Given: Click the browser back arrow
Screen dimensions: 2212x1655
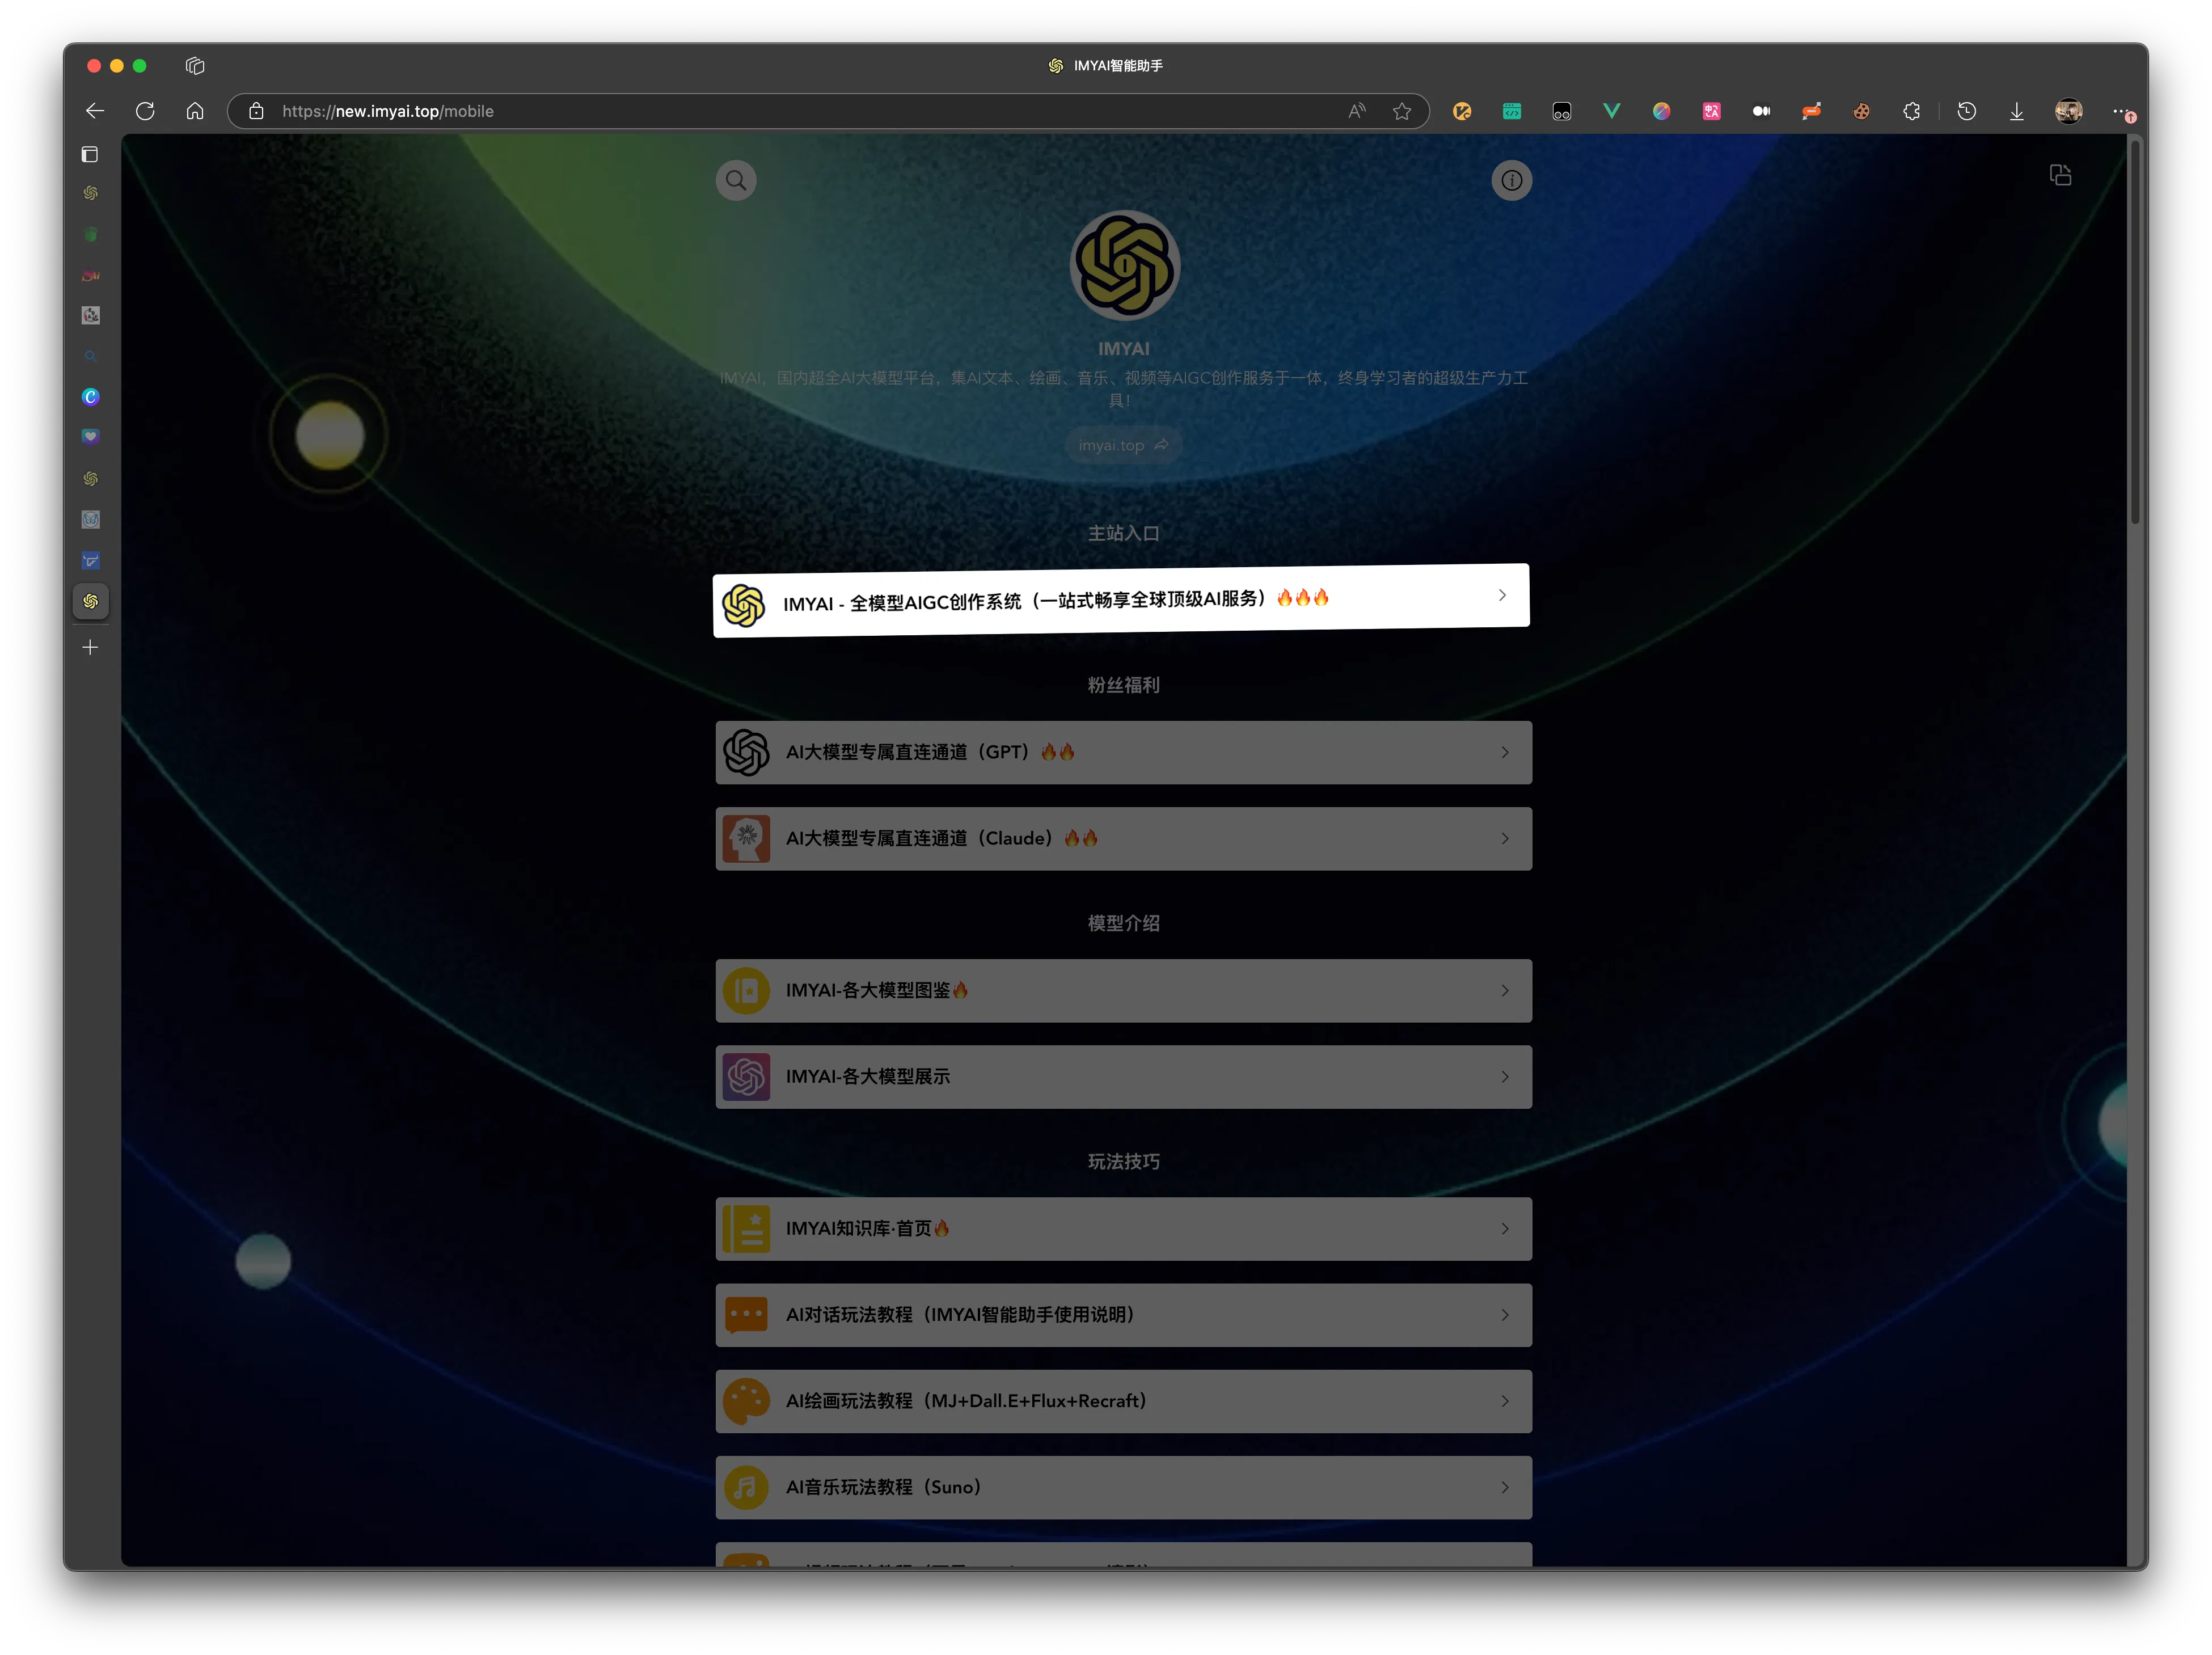Looking at the screenshot, I should coord(95,111).
